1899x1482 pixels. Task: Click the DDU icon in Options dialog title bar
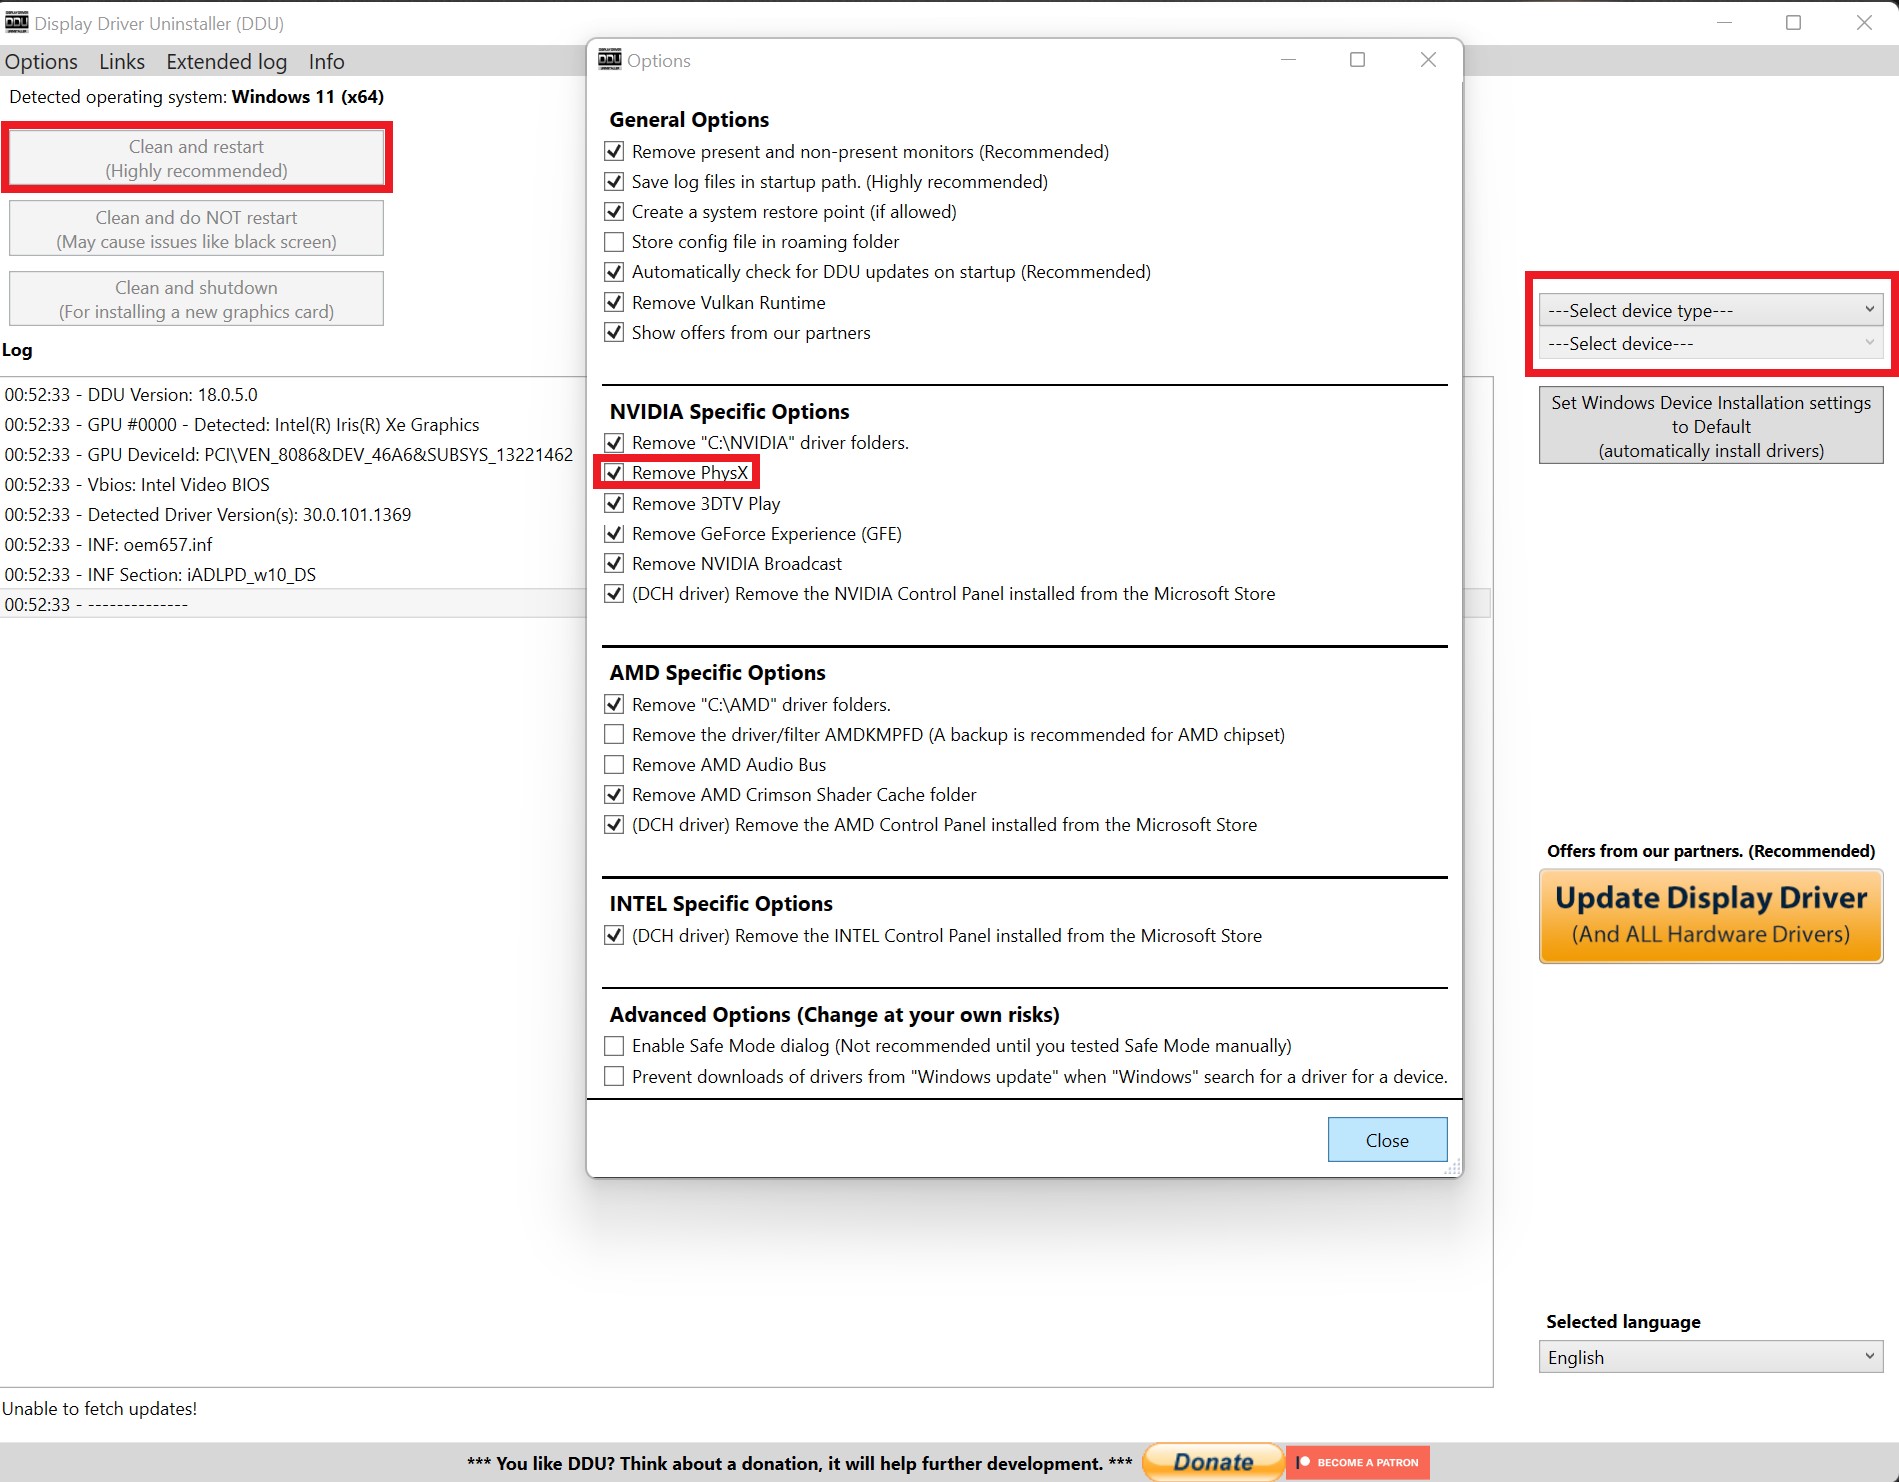(x=609, y=60)
